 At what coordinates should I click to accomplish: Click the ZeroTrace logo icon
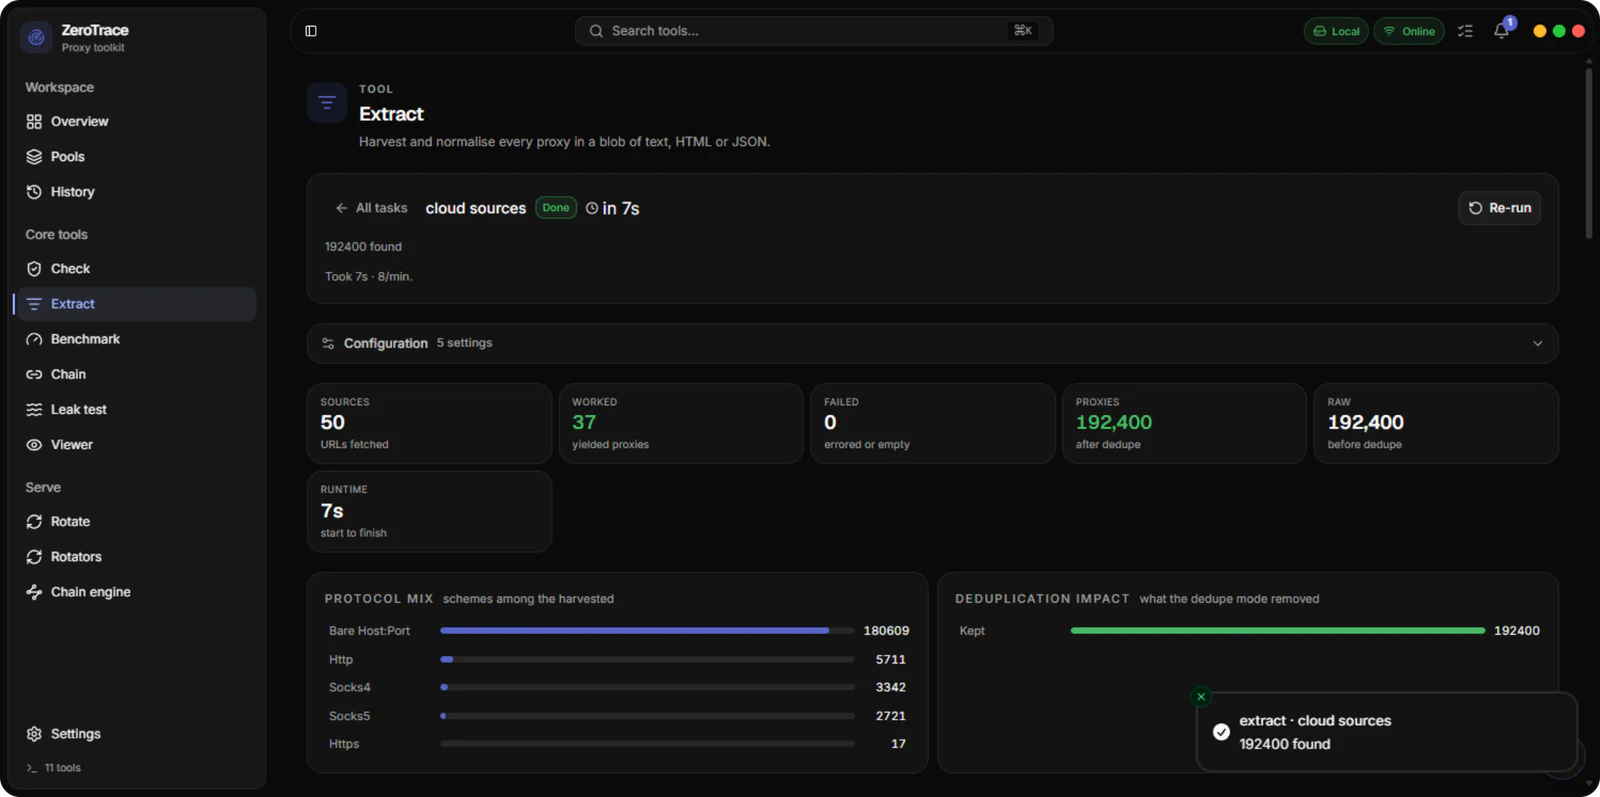pos(36,37)
